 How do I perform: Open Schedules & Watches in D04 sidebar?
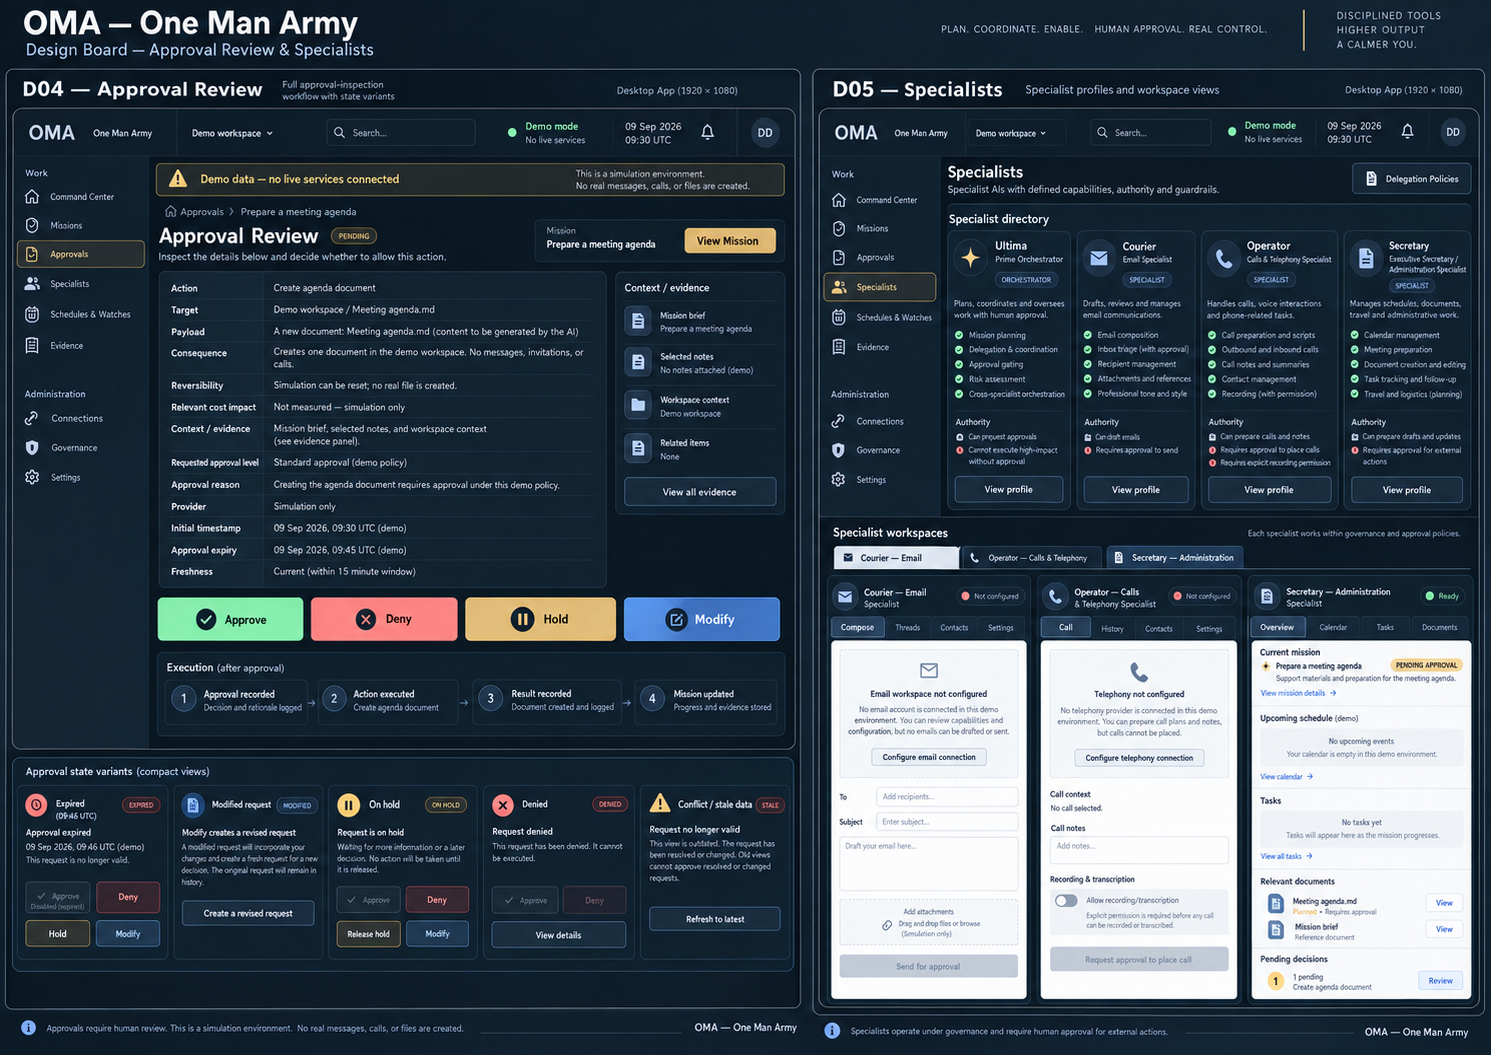coord(90,314)
